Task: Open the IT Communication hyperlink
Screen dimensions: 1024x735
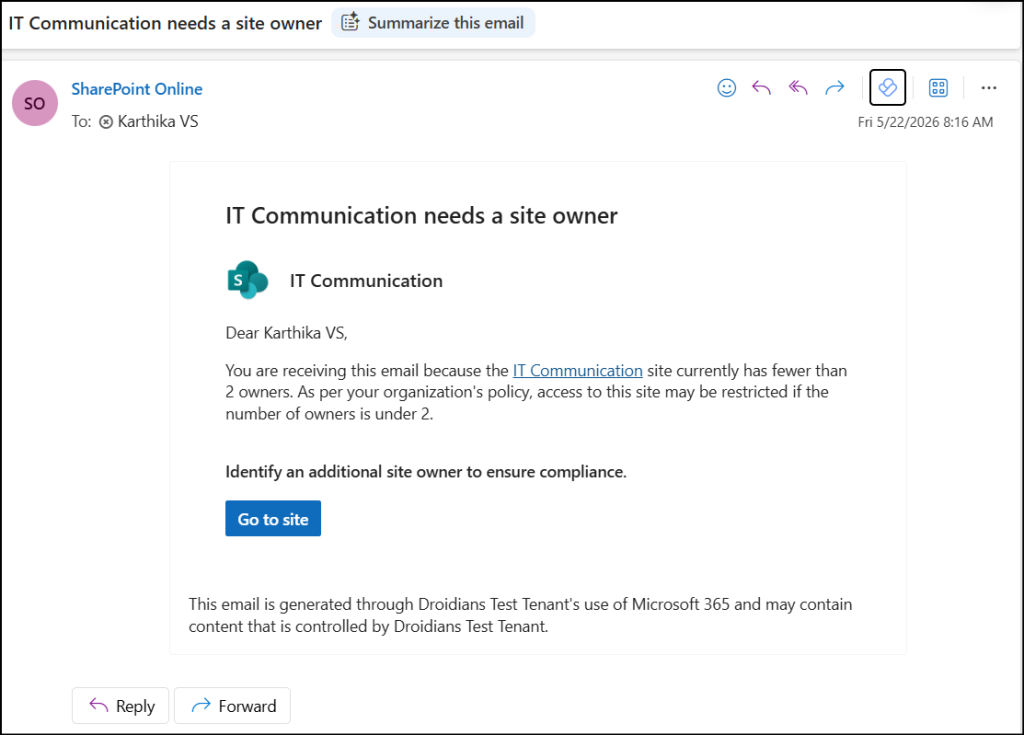Action: (577, 370)
